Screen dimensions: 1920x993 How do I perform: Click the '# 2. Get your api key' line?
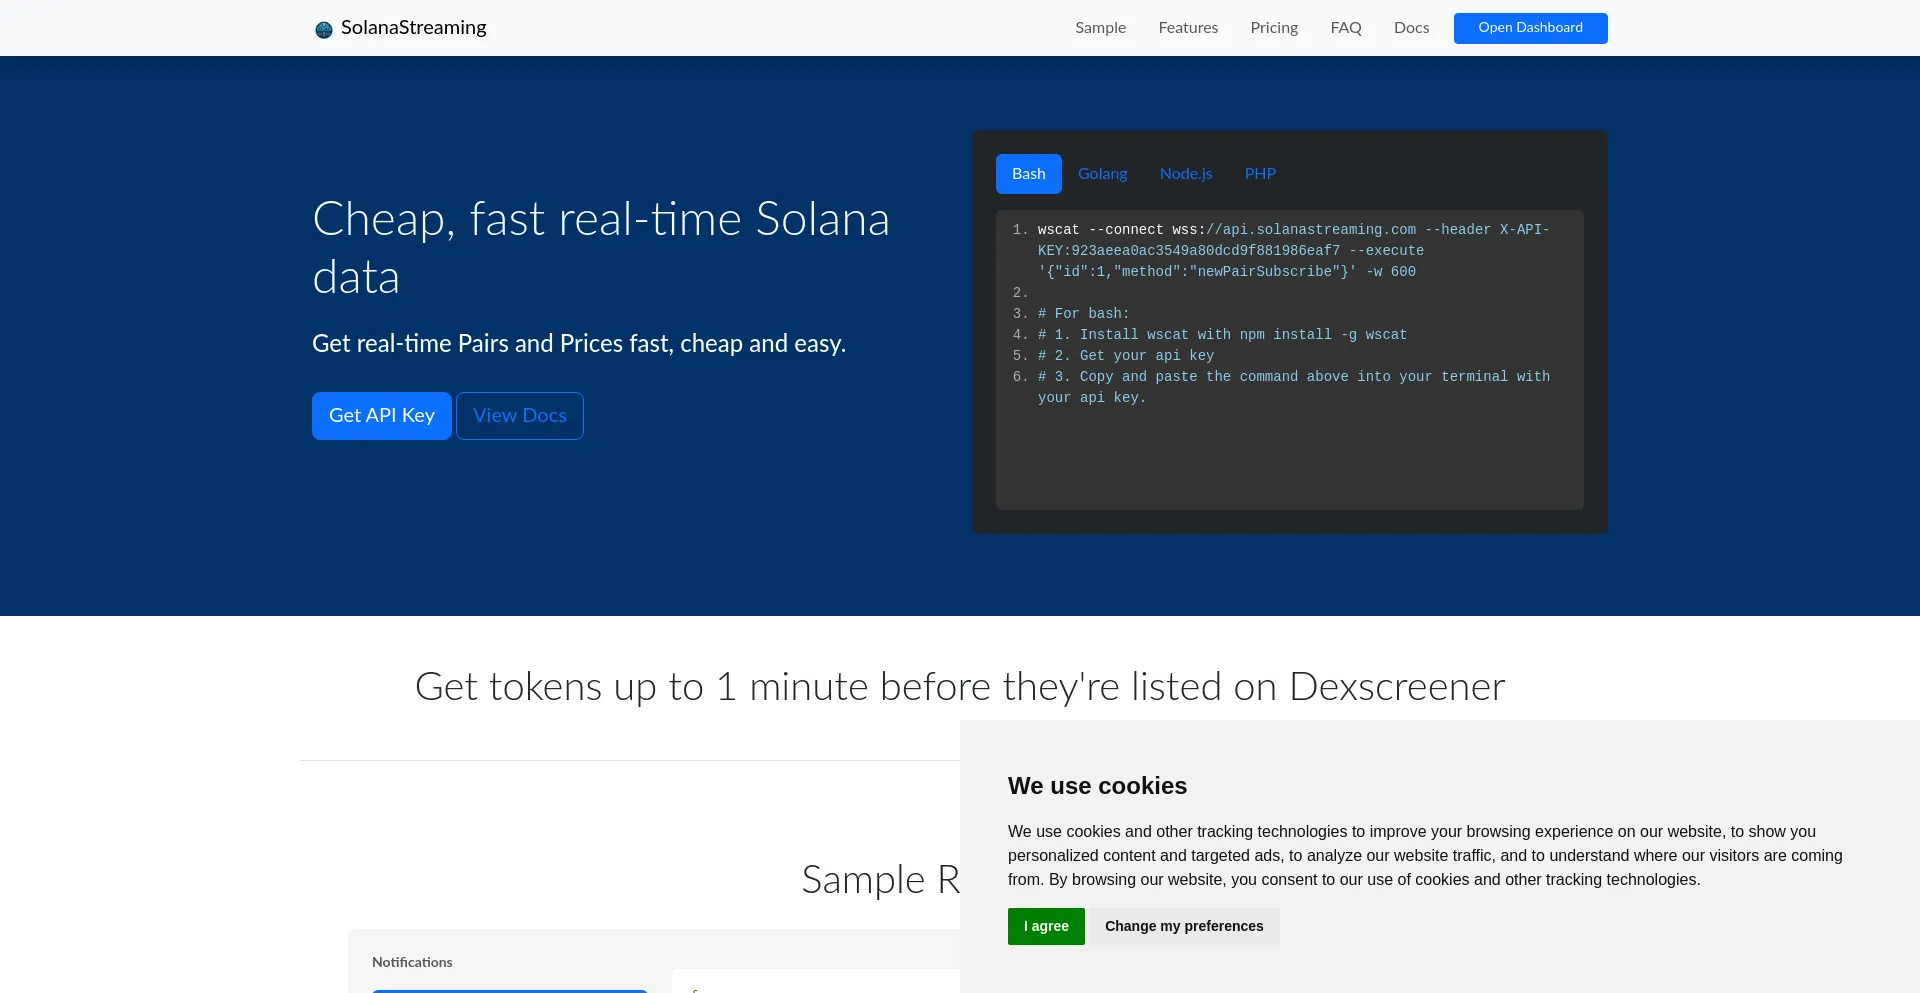[1126, 356]
